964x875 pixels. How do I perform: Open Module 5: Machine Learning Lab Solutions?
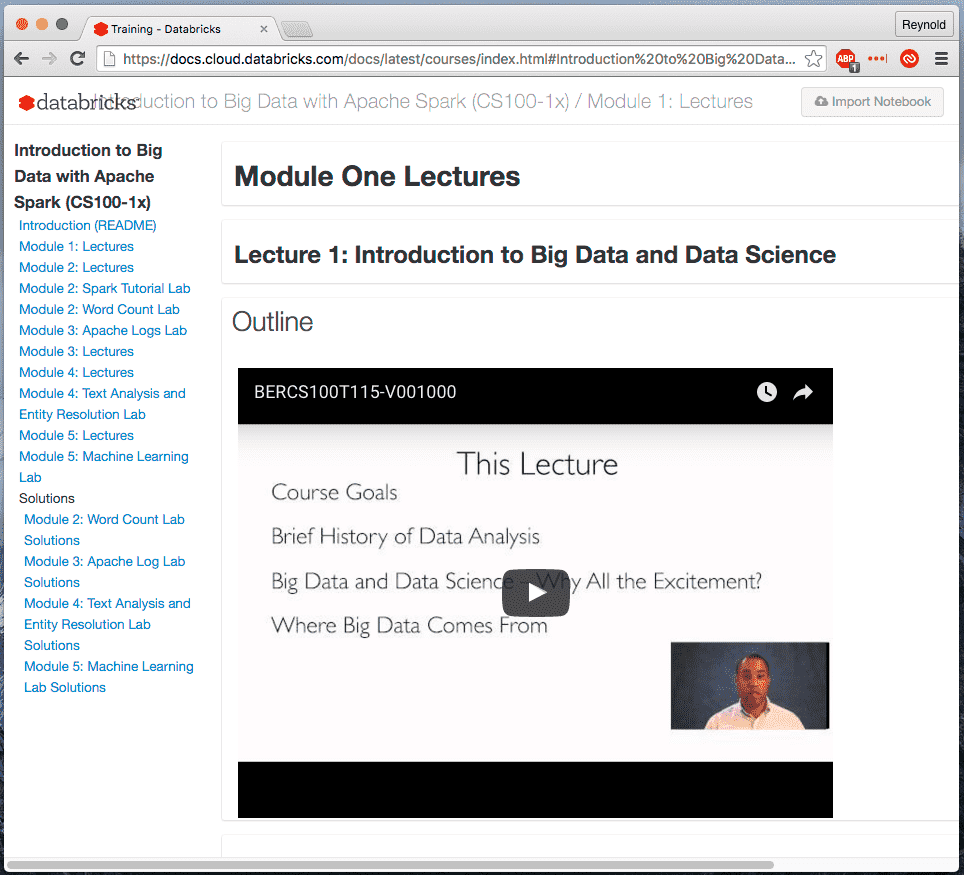pos(108,677)
